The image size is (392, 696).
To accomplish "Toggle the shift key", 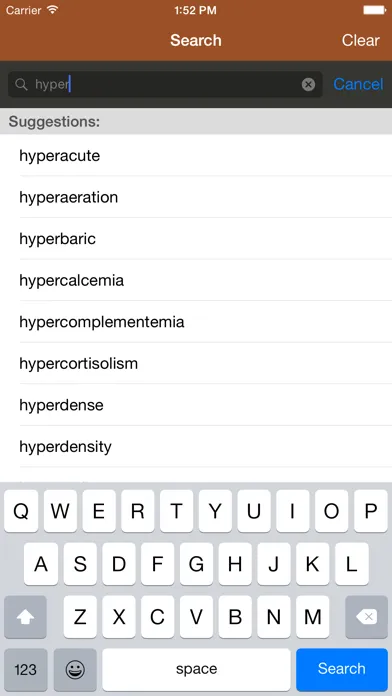I will point(25,617).
